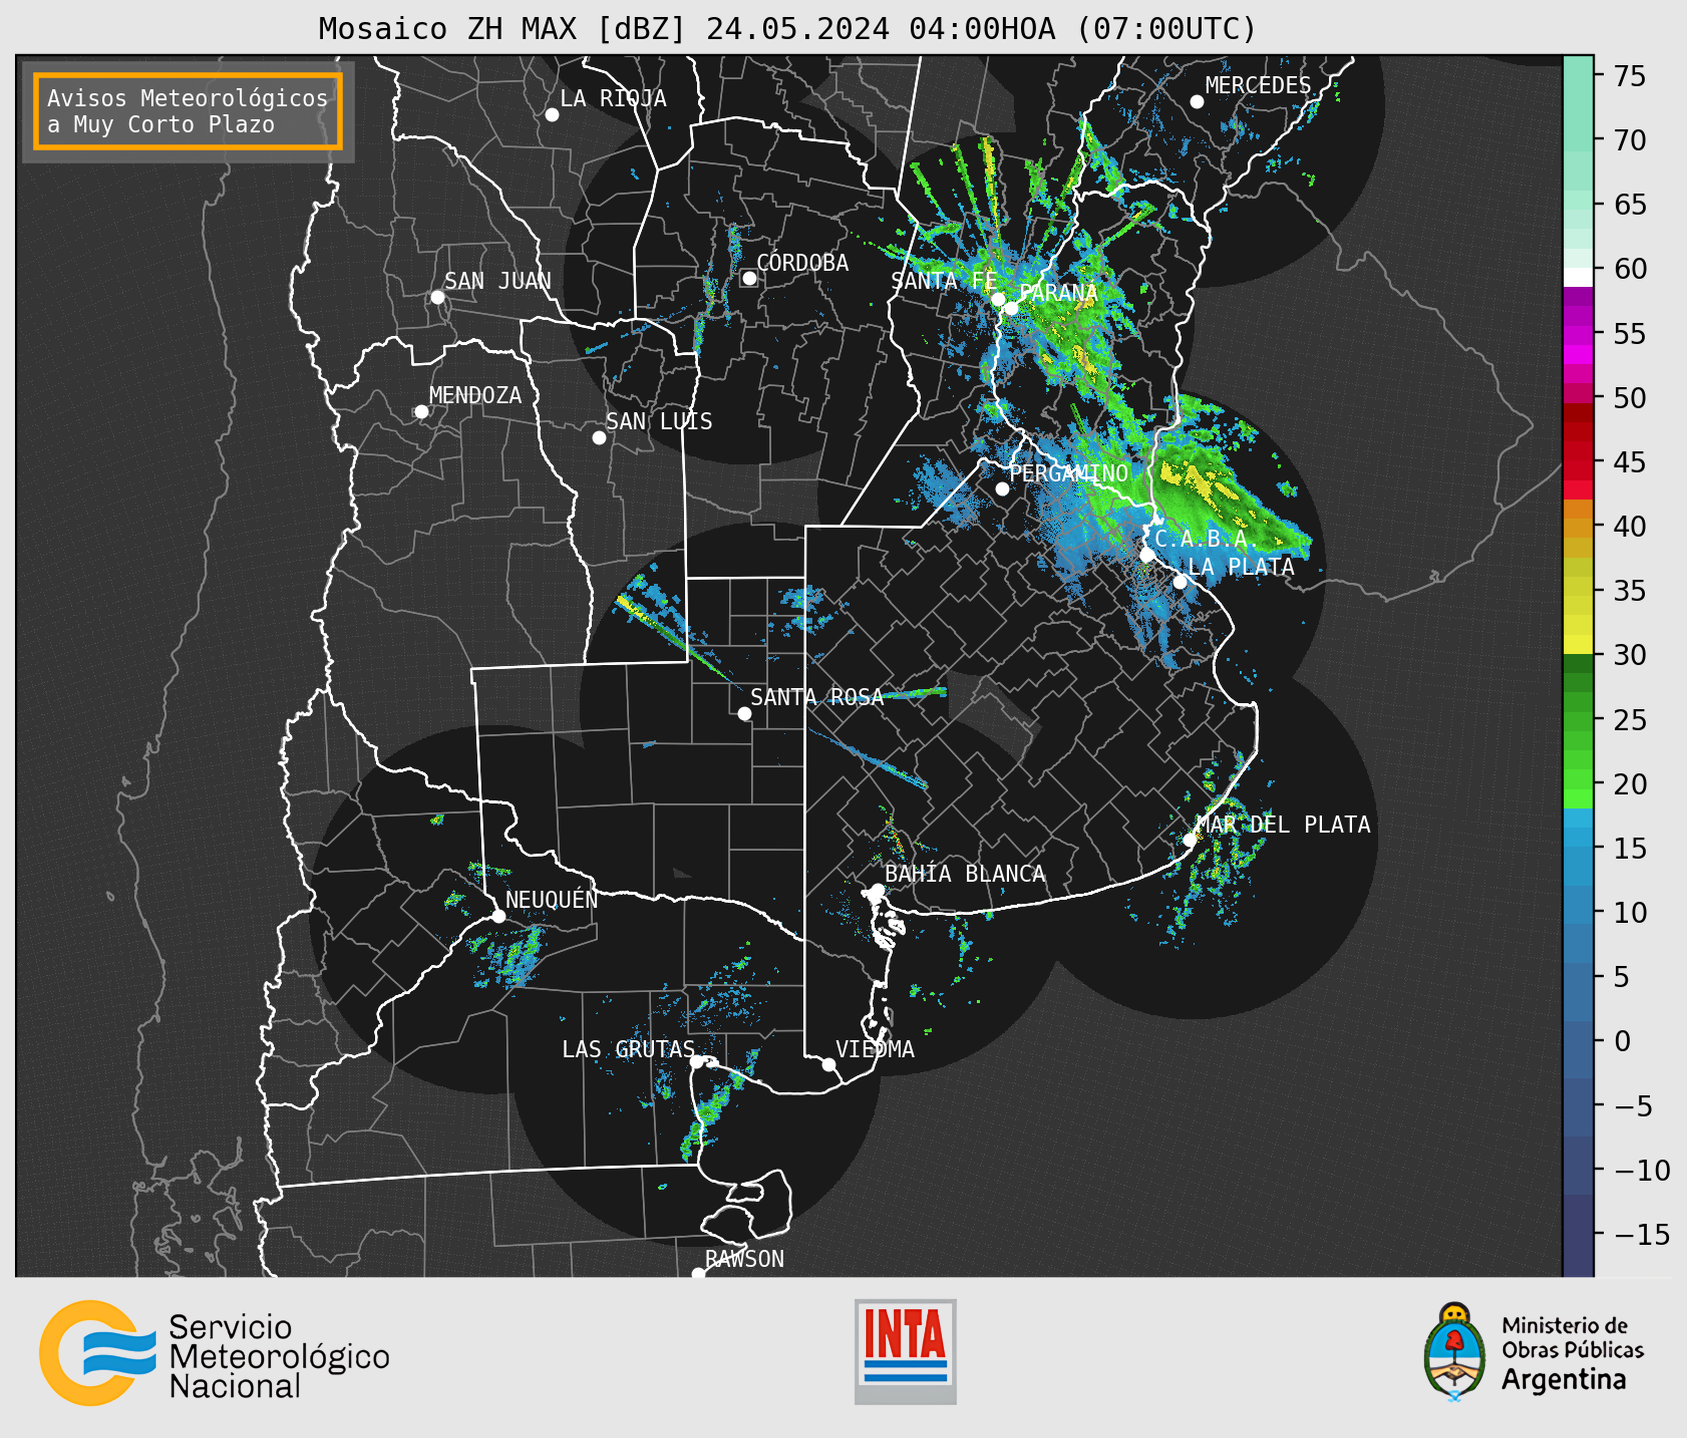The width and height of the screenshot is (1687, 1438).
Task: Click the 60 value on the color scale
Action: coord(1630,269)
